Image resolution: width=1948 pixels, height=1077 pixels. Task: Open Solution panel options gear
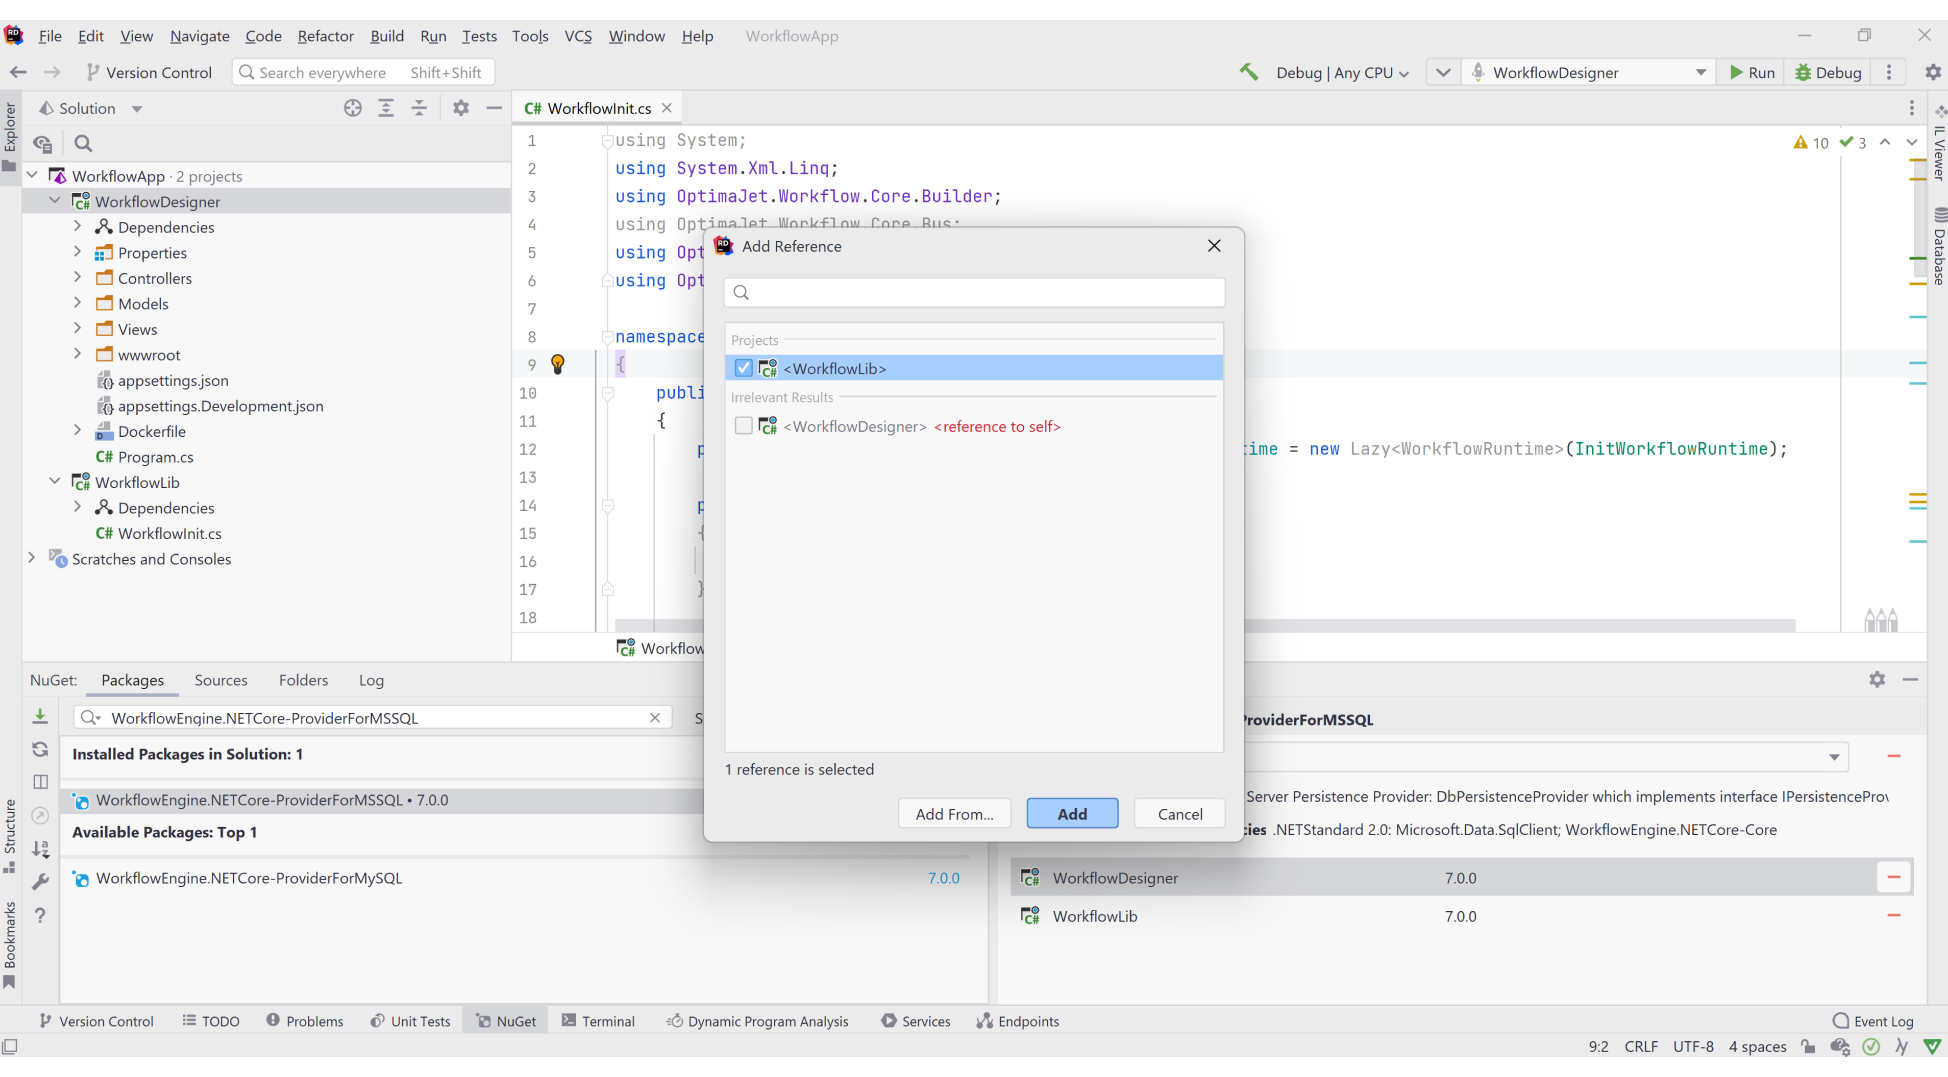460,108
